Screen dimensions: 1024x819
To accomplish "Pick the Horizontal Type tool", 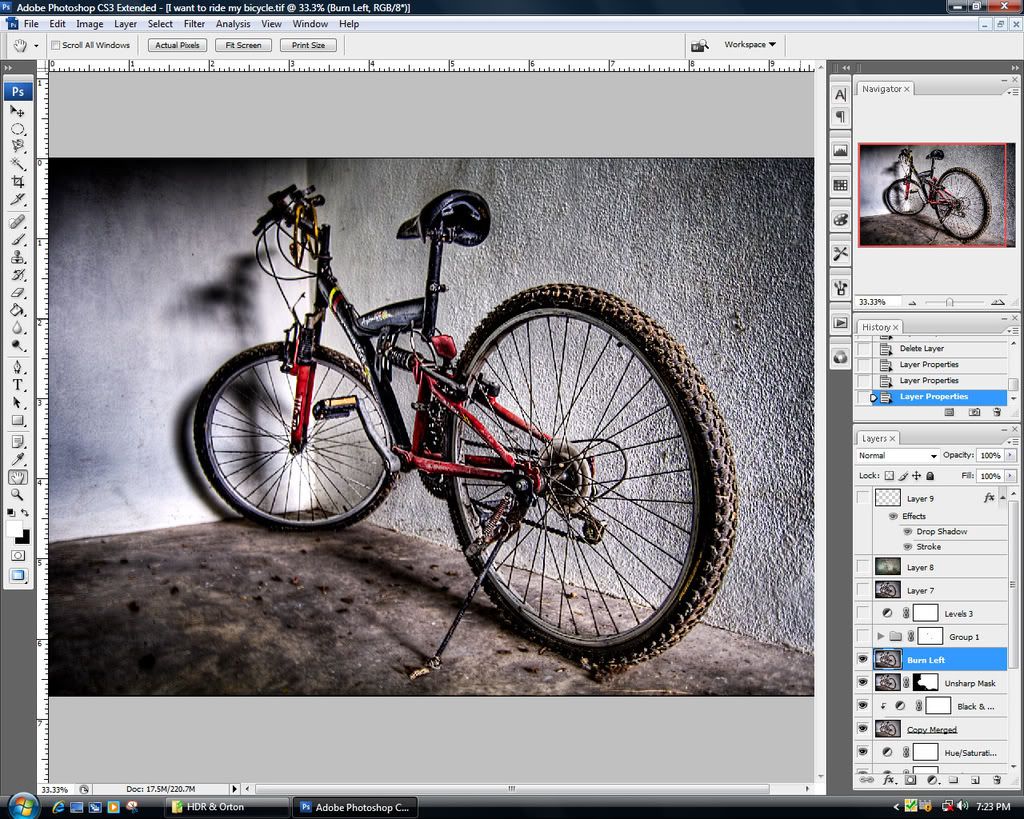I will [x=18, y=385].
